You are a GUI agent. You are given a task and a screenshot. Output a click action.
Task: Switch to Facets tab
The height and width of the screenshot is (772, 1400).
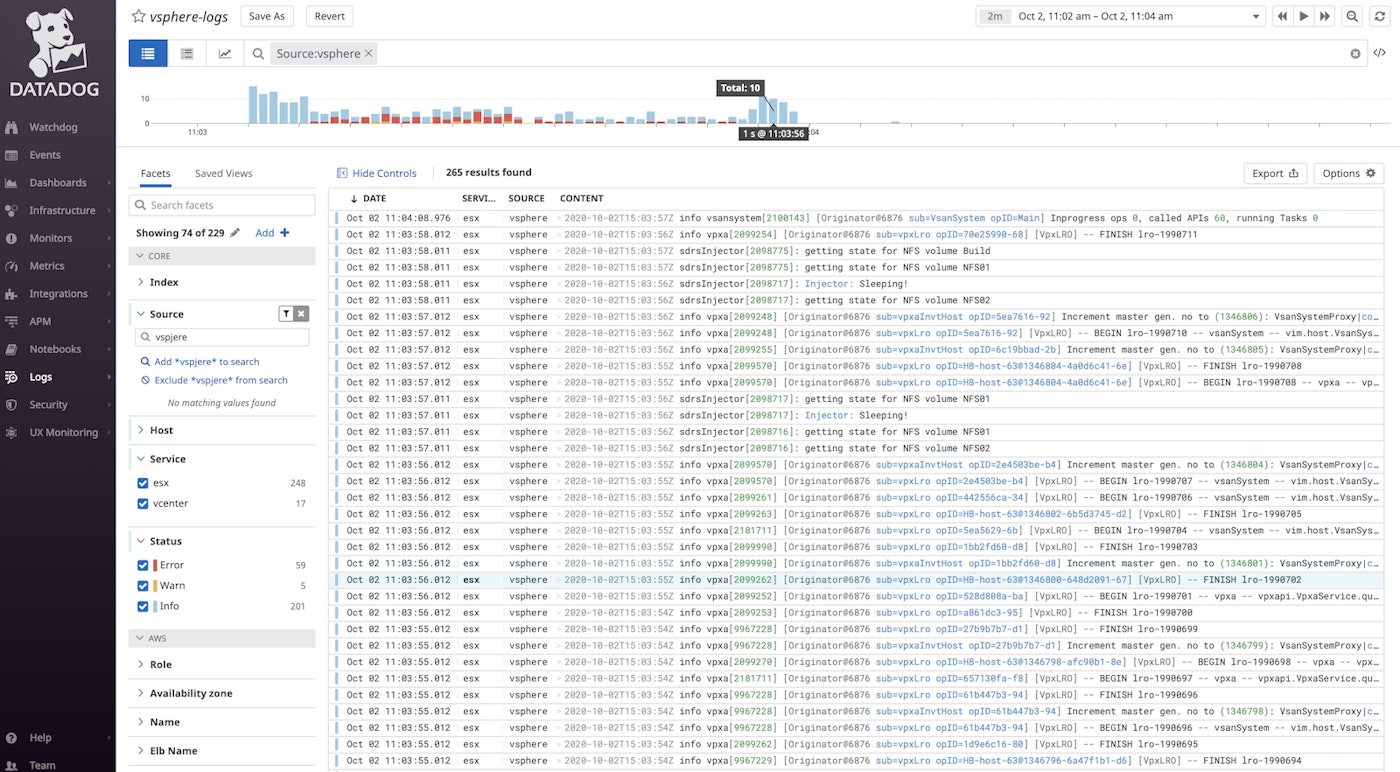[155, 173]
